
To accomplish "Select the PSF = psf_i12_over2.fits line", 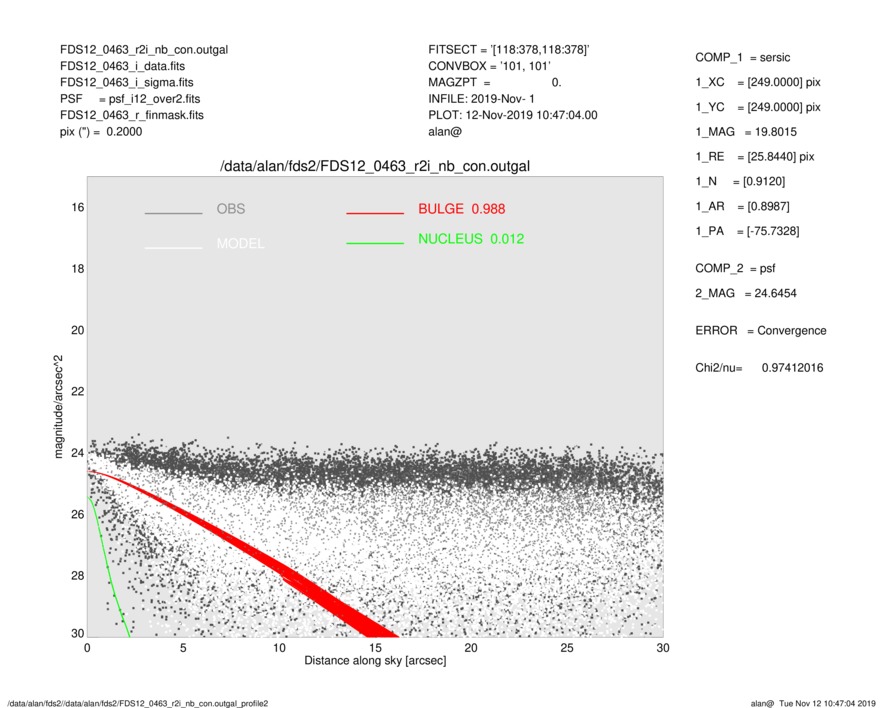I will tap(130, 99).
